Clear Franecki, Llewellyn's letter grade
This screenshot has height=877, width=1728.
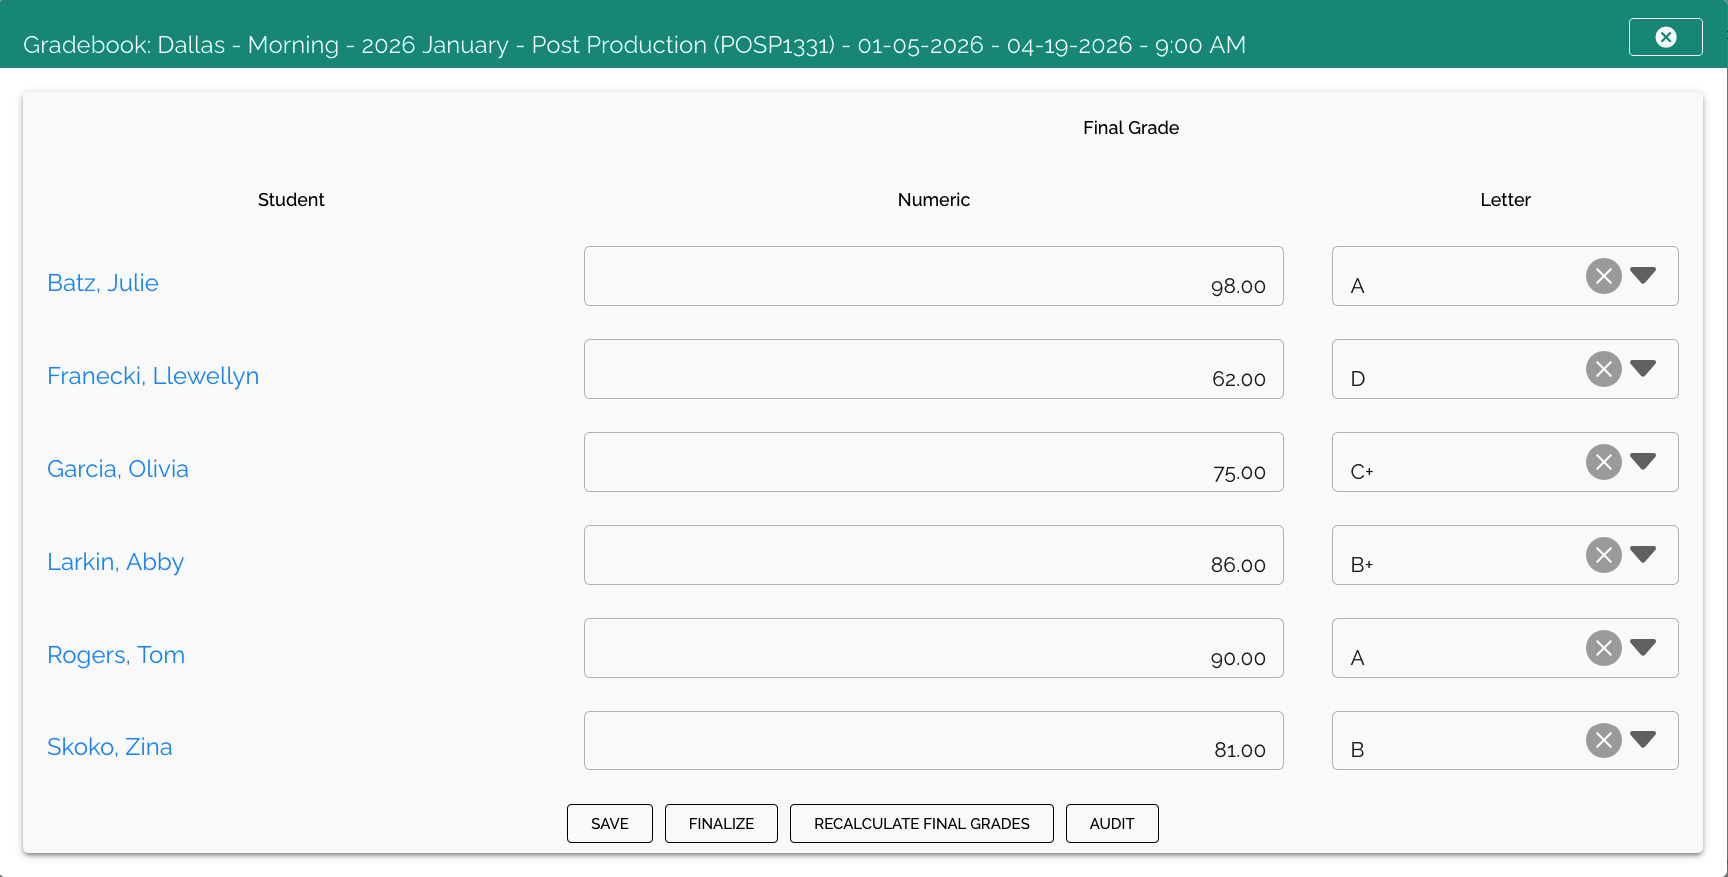[x=1603, y=369]
